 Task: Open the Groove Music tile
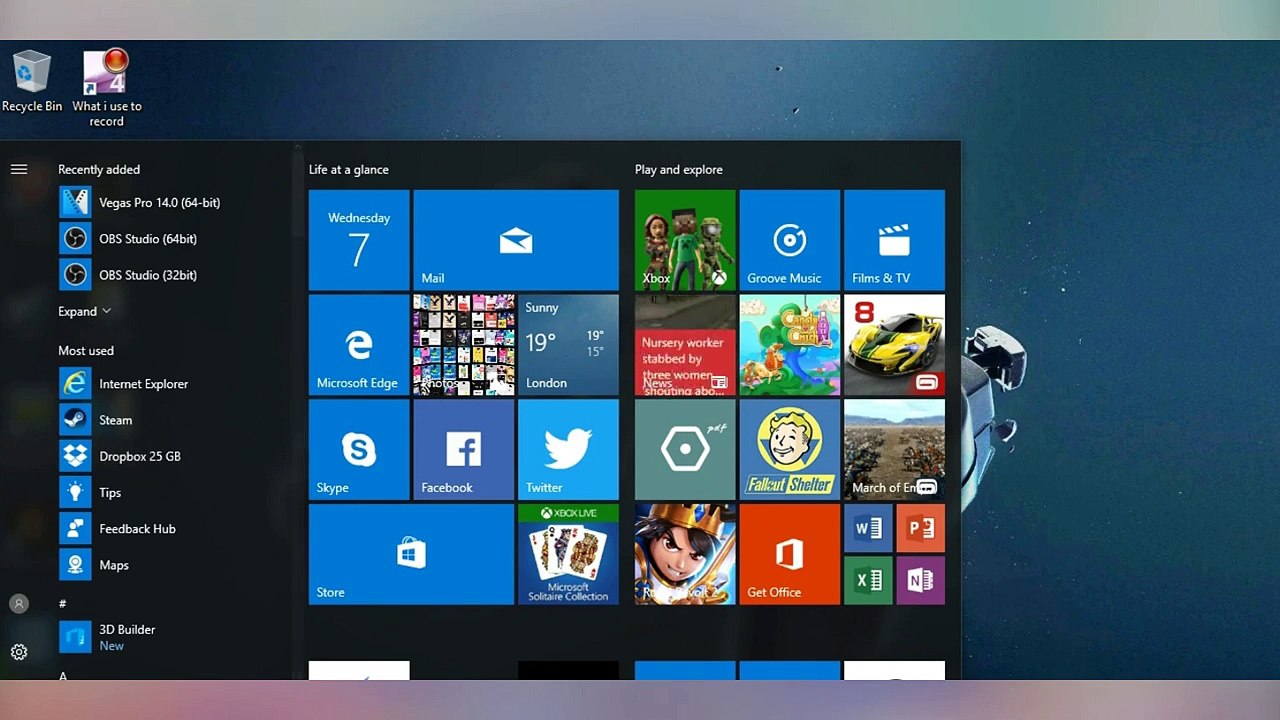(x=790, y=240)
